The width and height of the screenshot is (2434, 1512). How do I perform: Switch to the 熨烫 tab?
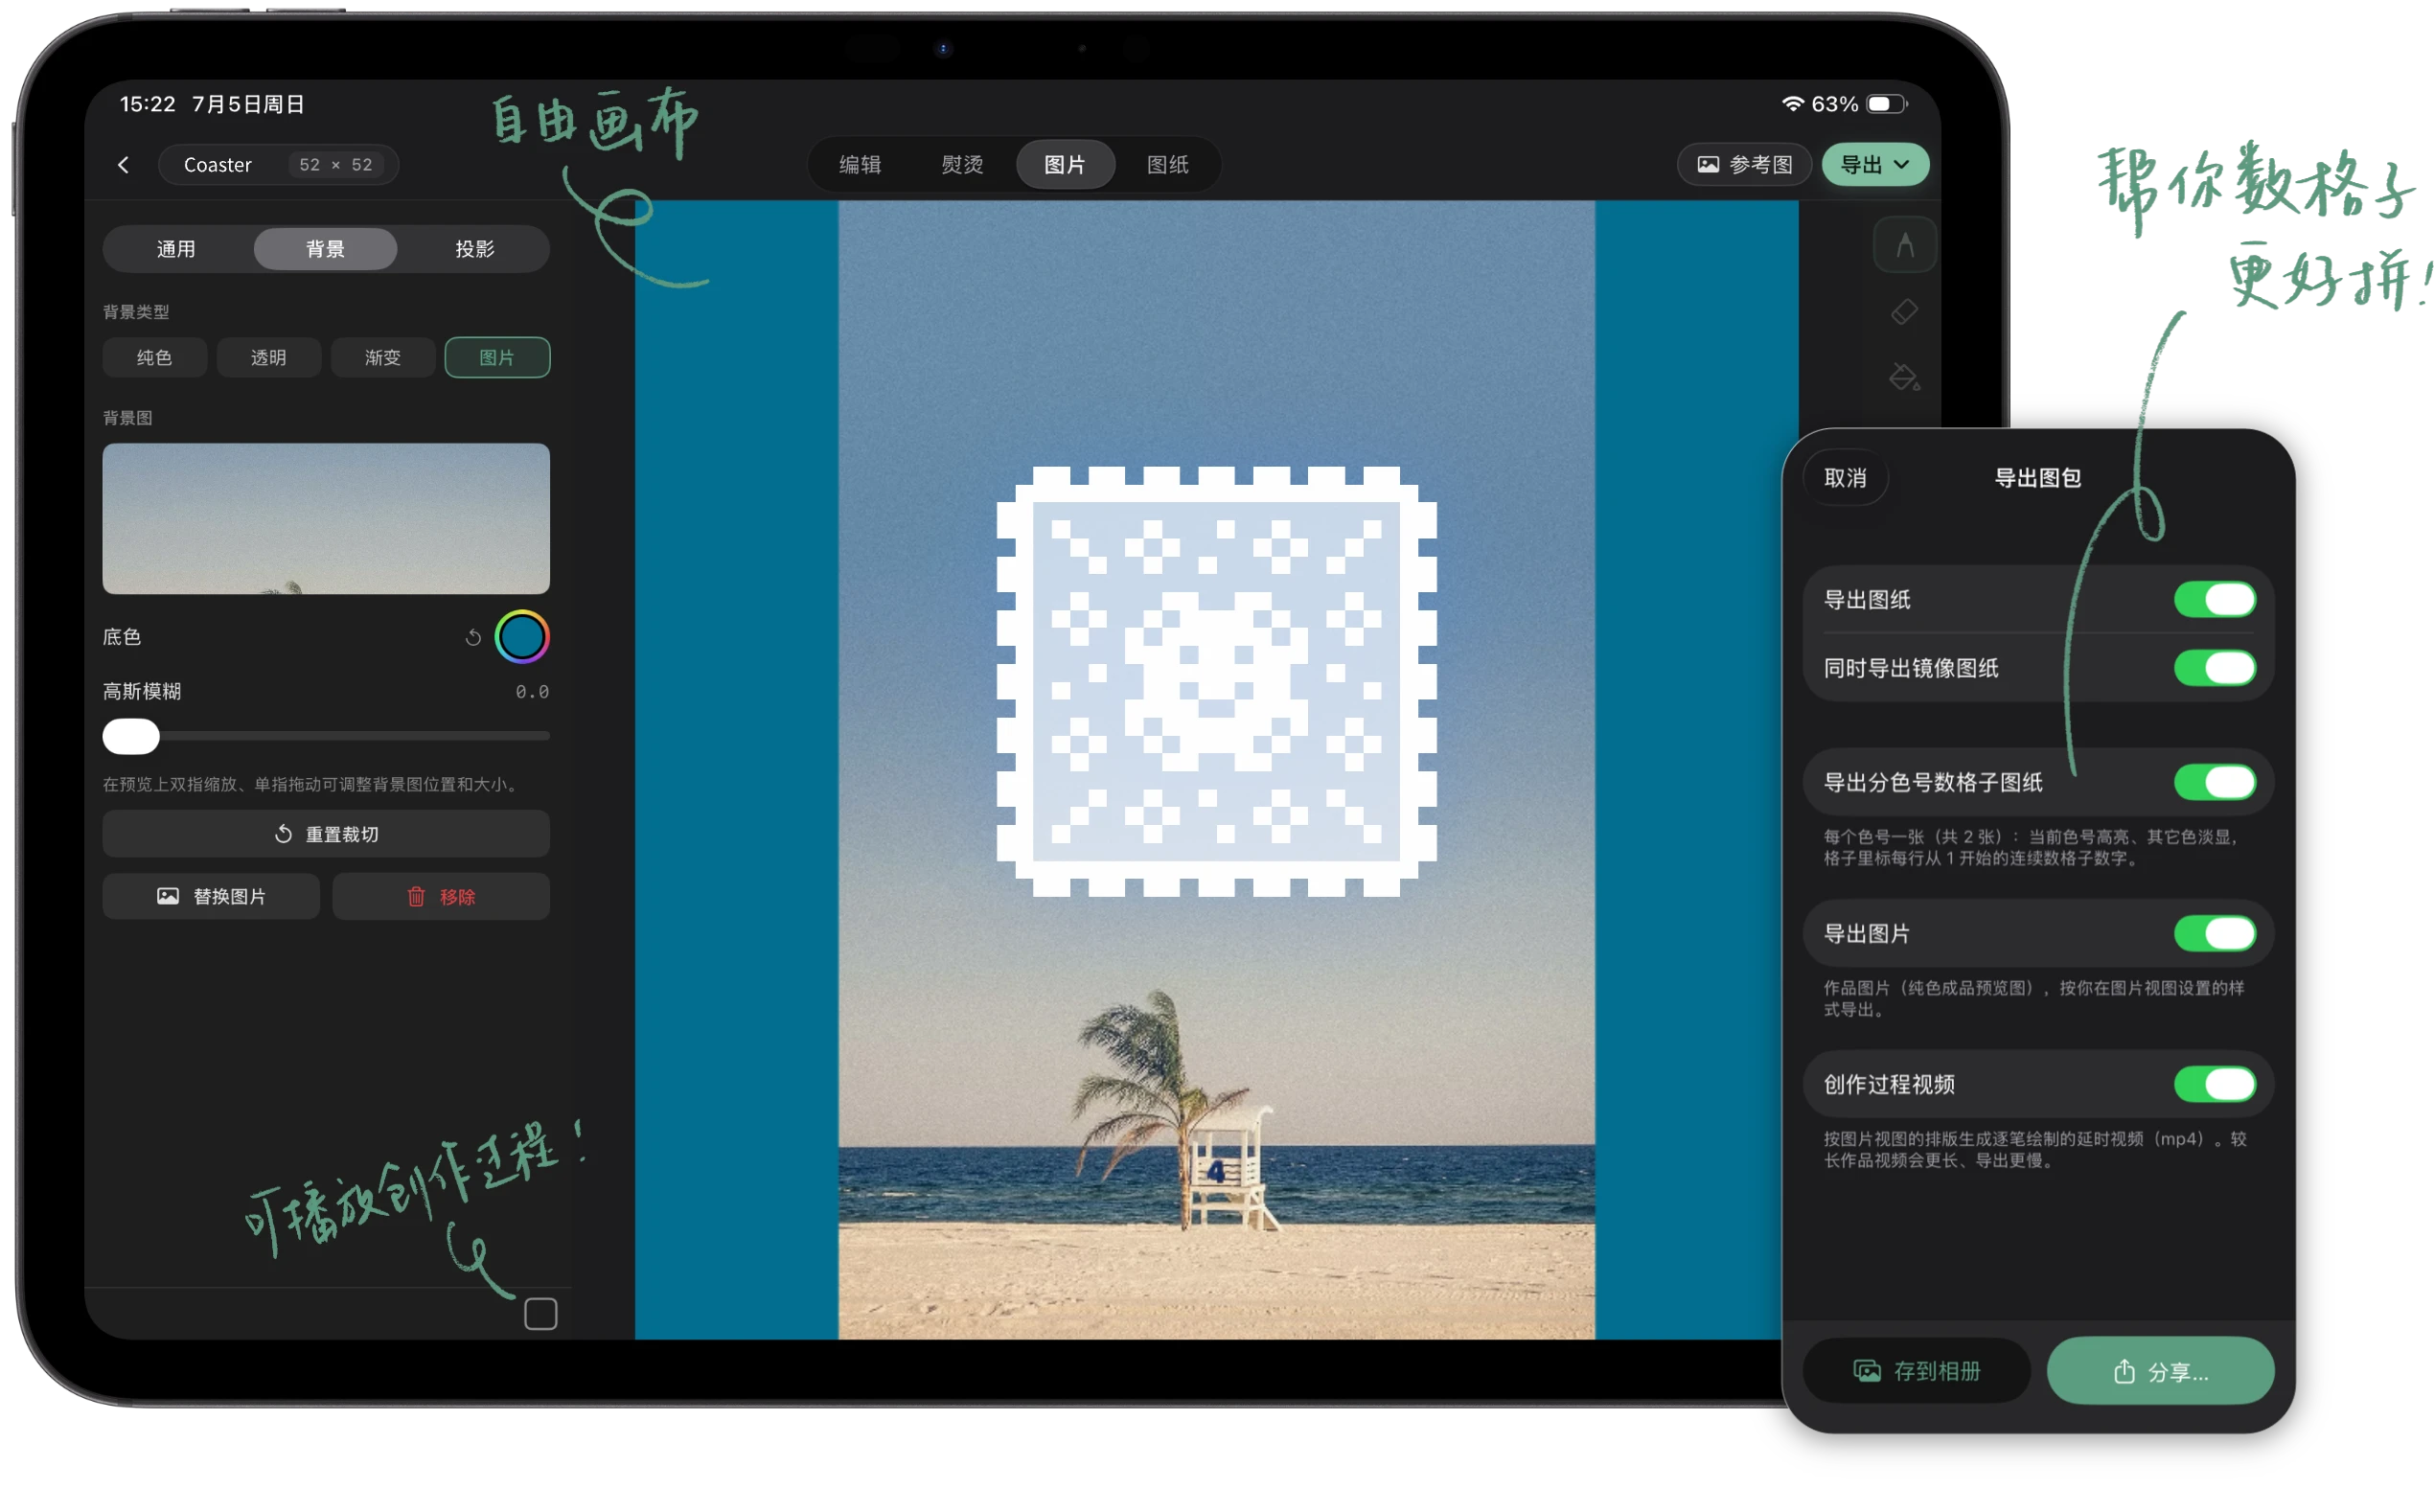pyautogui.click(x=962, y=164)
